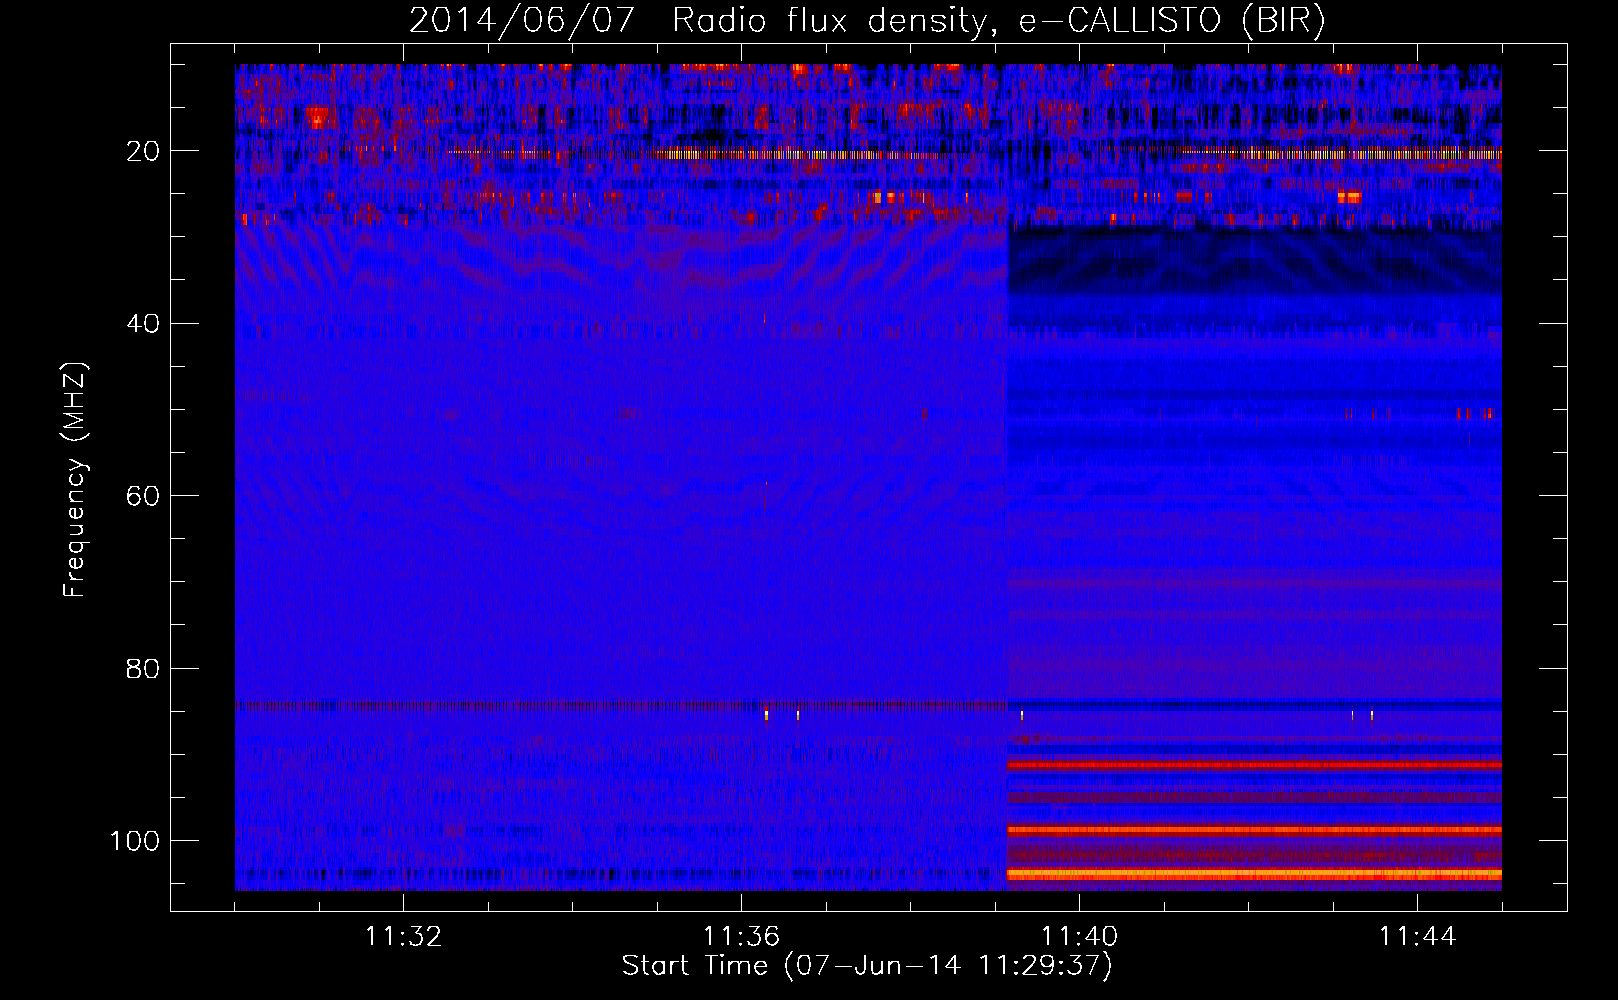Click the '11:36' time tick label
The image size is (1618, 1000).
pos(741,937)
